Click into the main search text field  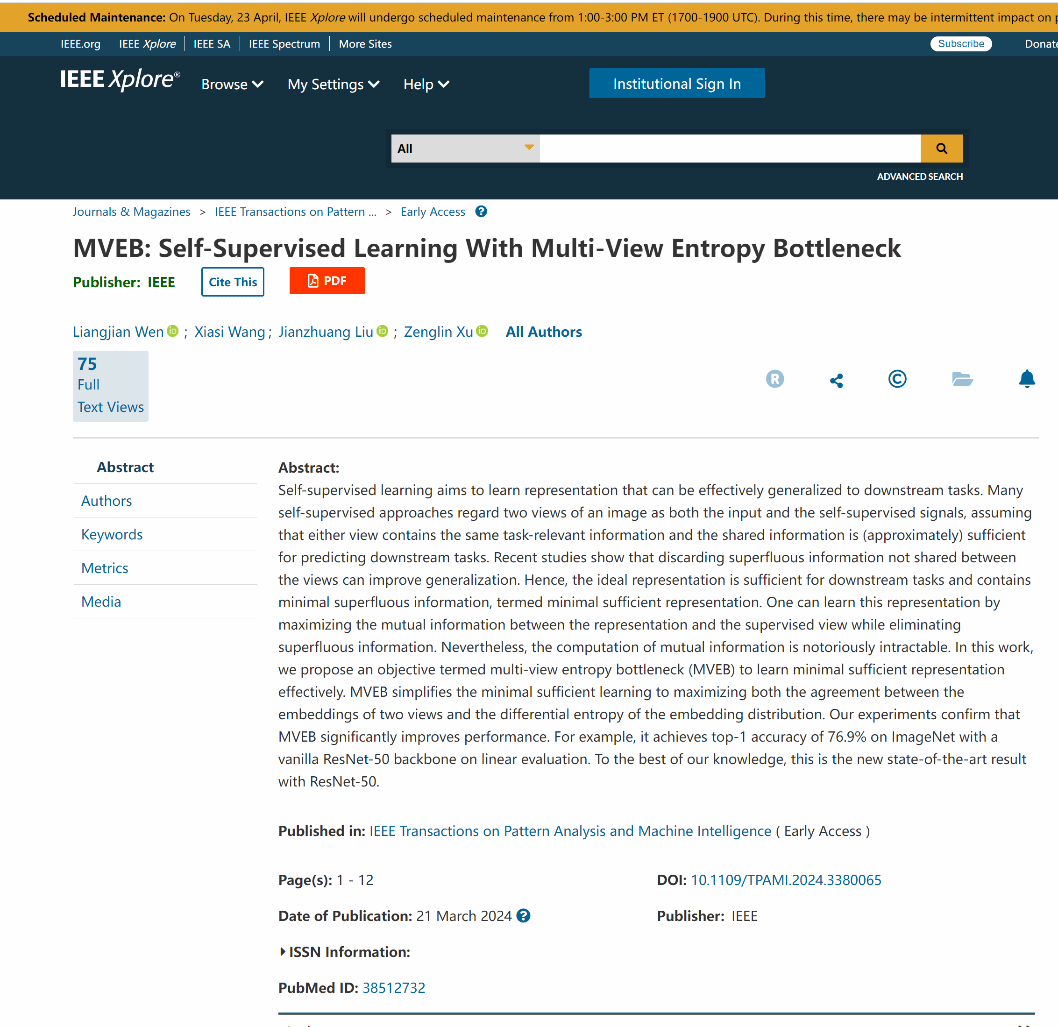pyautogui.click(x=730, y=148)
